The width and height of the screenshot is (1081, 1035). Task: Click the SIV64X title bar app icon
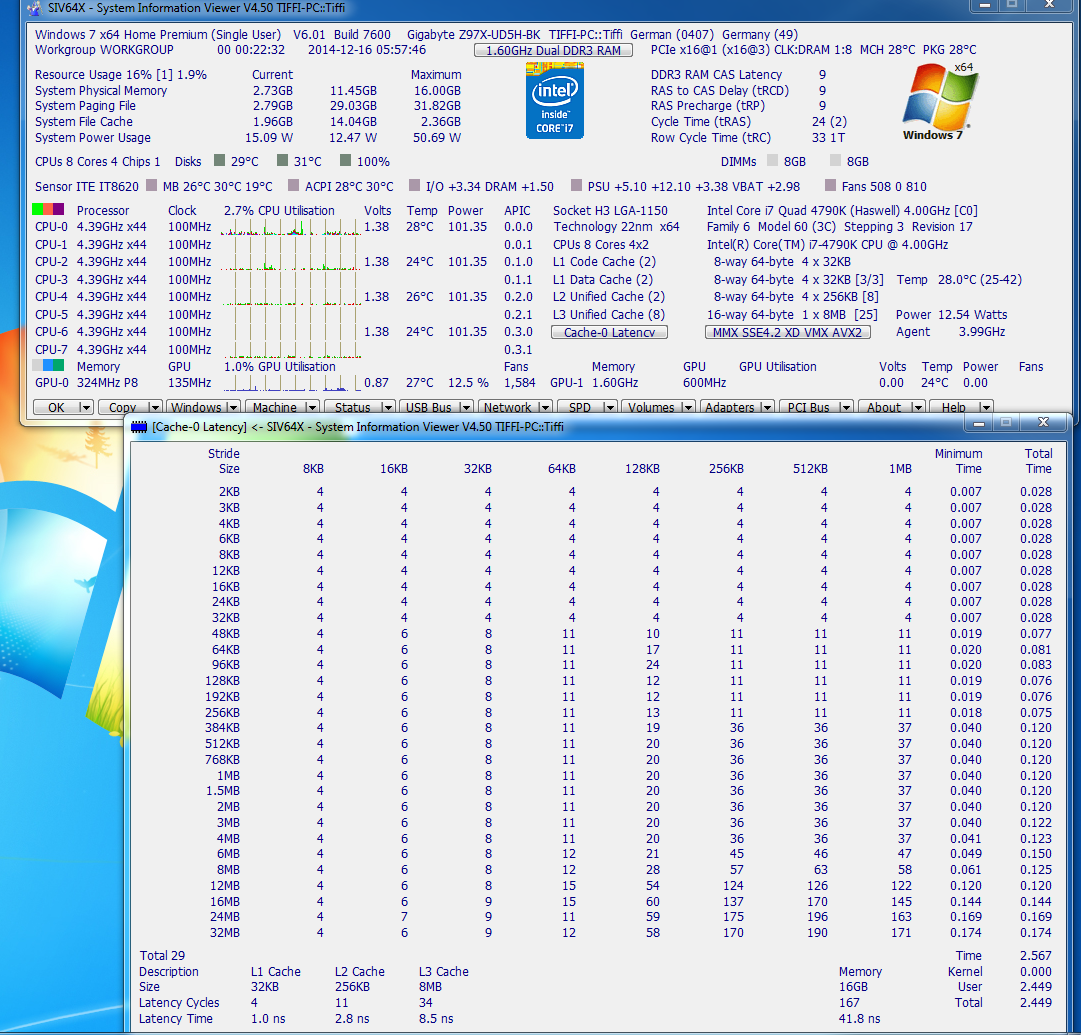click(34, 8)
